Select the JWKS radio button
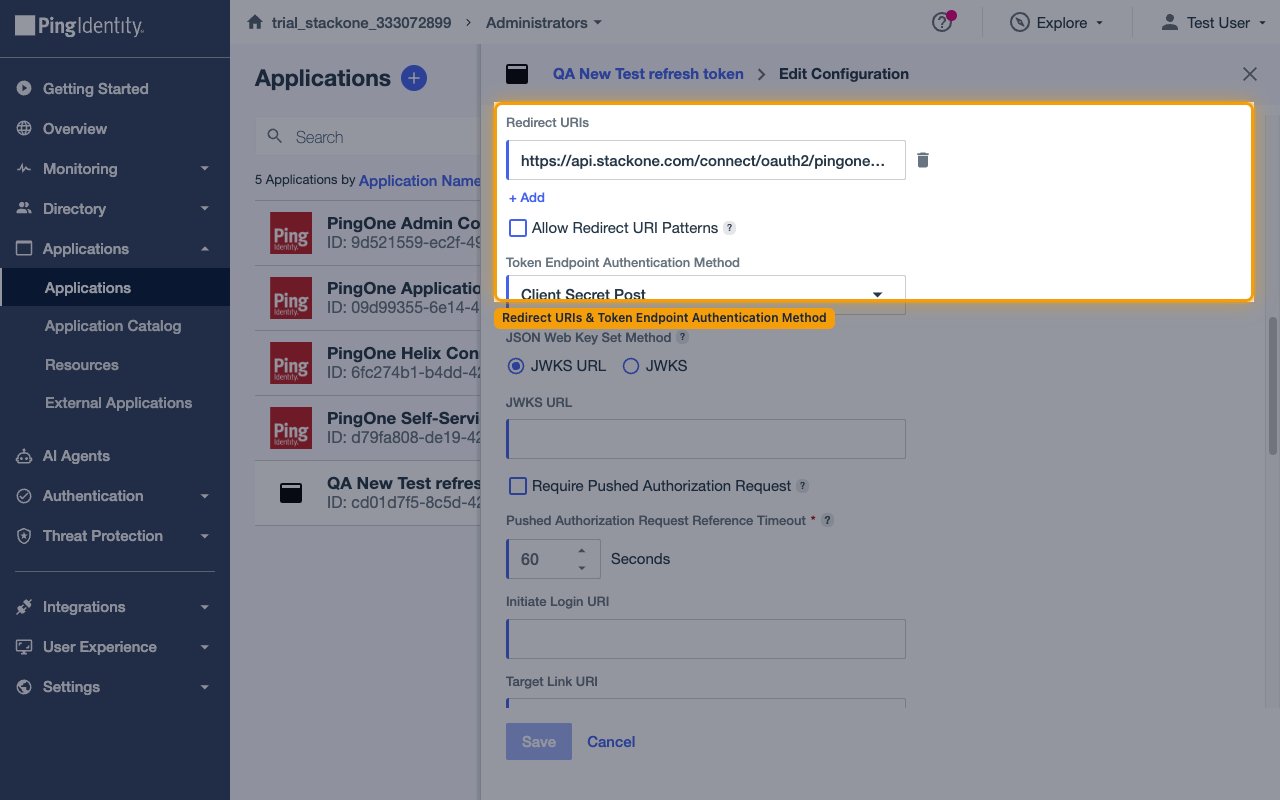The height and width of the screenshot is (800, 1280). tap(631, 366)
